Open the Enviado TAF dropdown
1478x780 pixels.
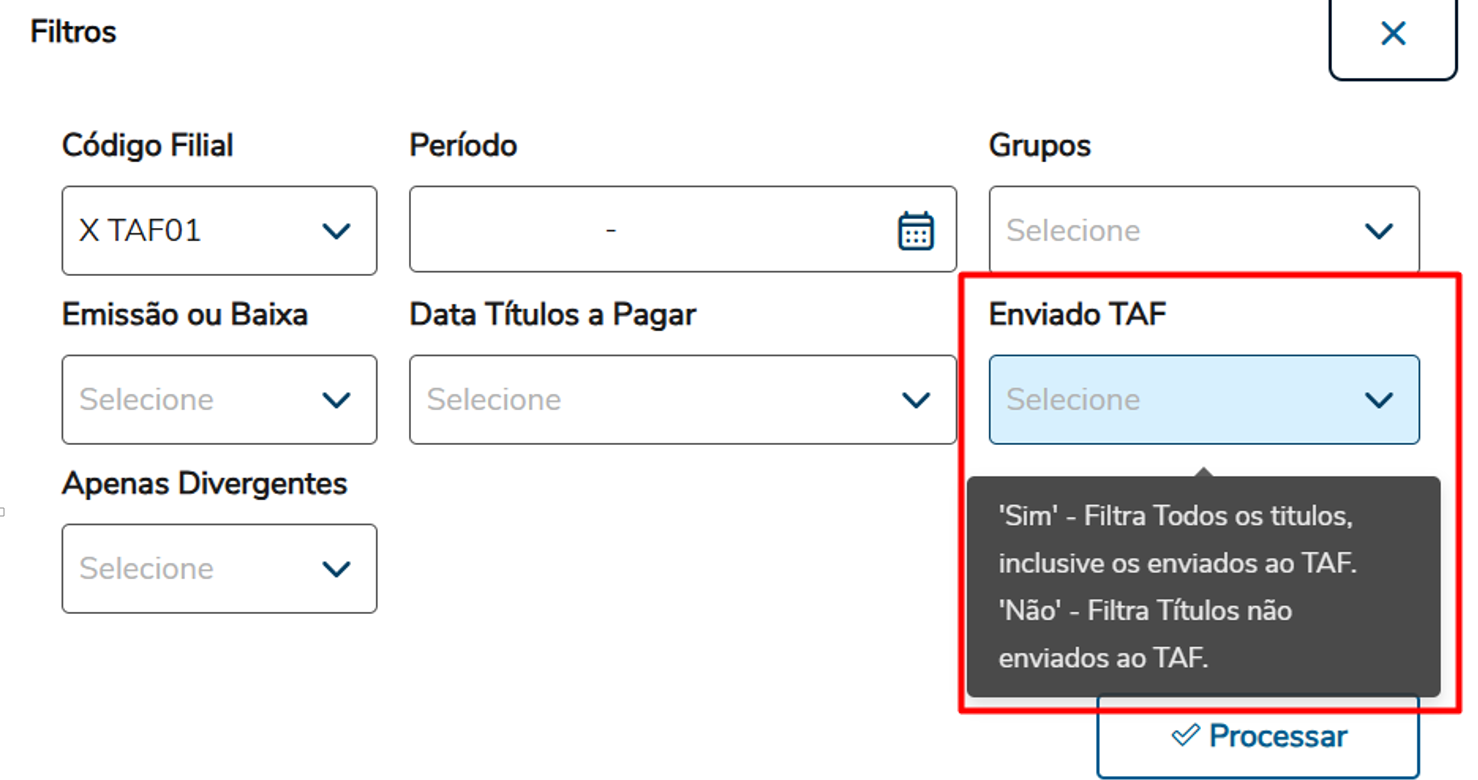[x=1170, y=400]
